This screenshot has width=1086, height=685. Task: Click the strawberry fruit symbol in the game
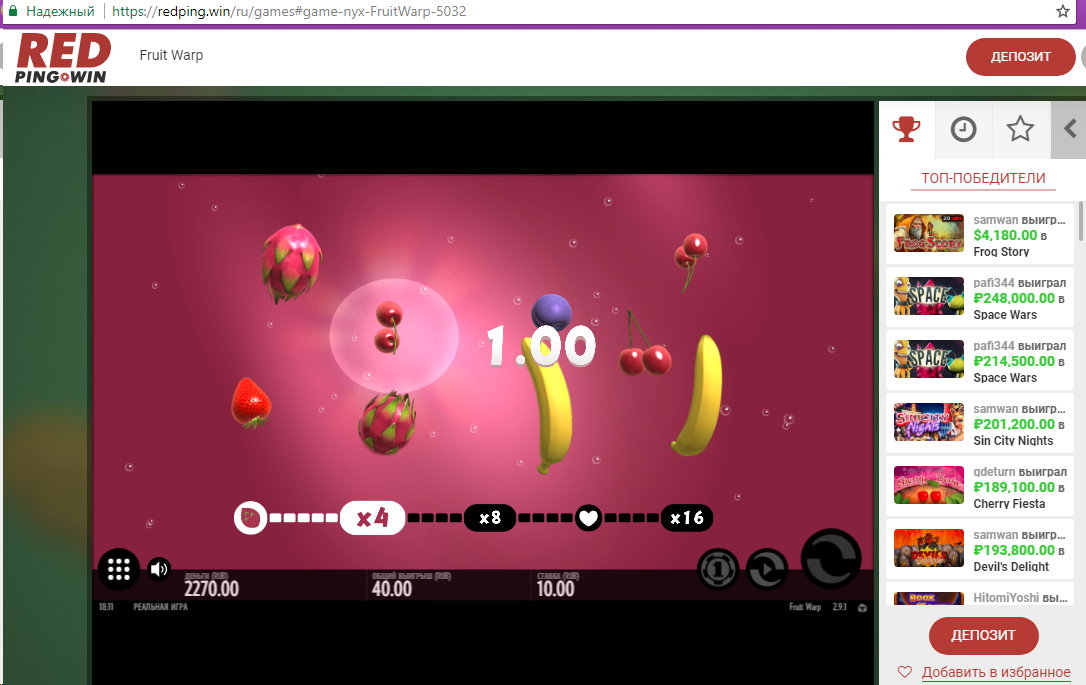pos(250,402)
